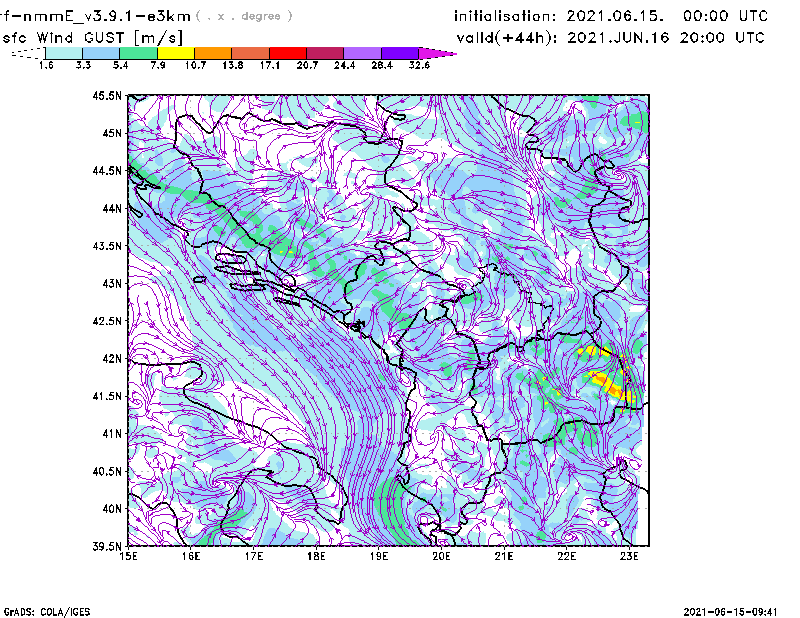Click the model name 'nmmE_v3.9.1-e3km' text

tap(106, 16)
